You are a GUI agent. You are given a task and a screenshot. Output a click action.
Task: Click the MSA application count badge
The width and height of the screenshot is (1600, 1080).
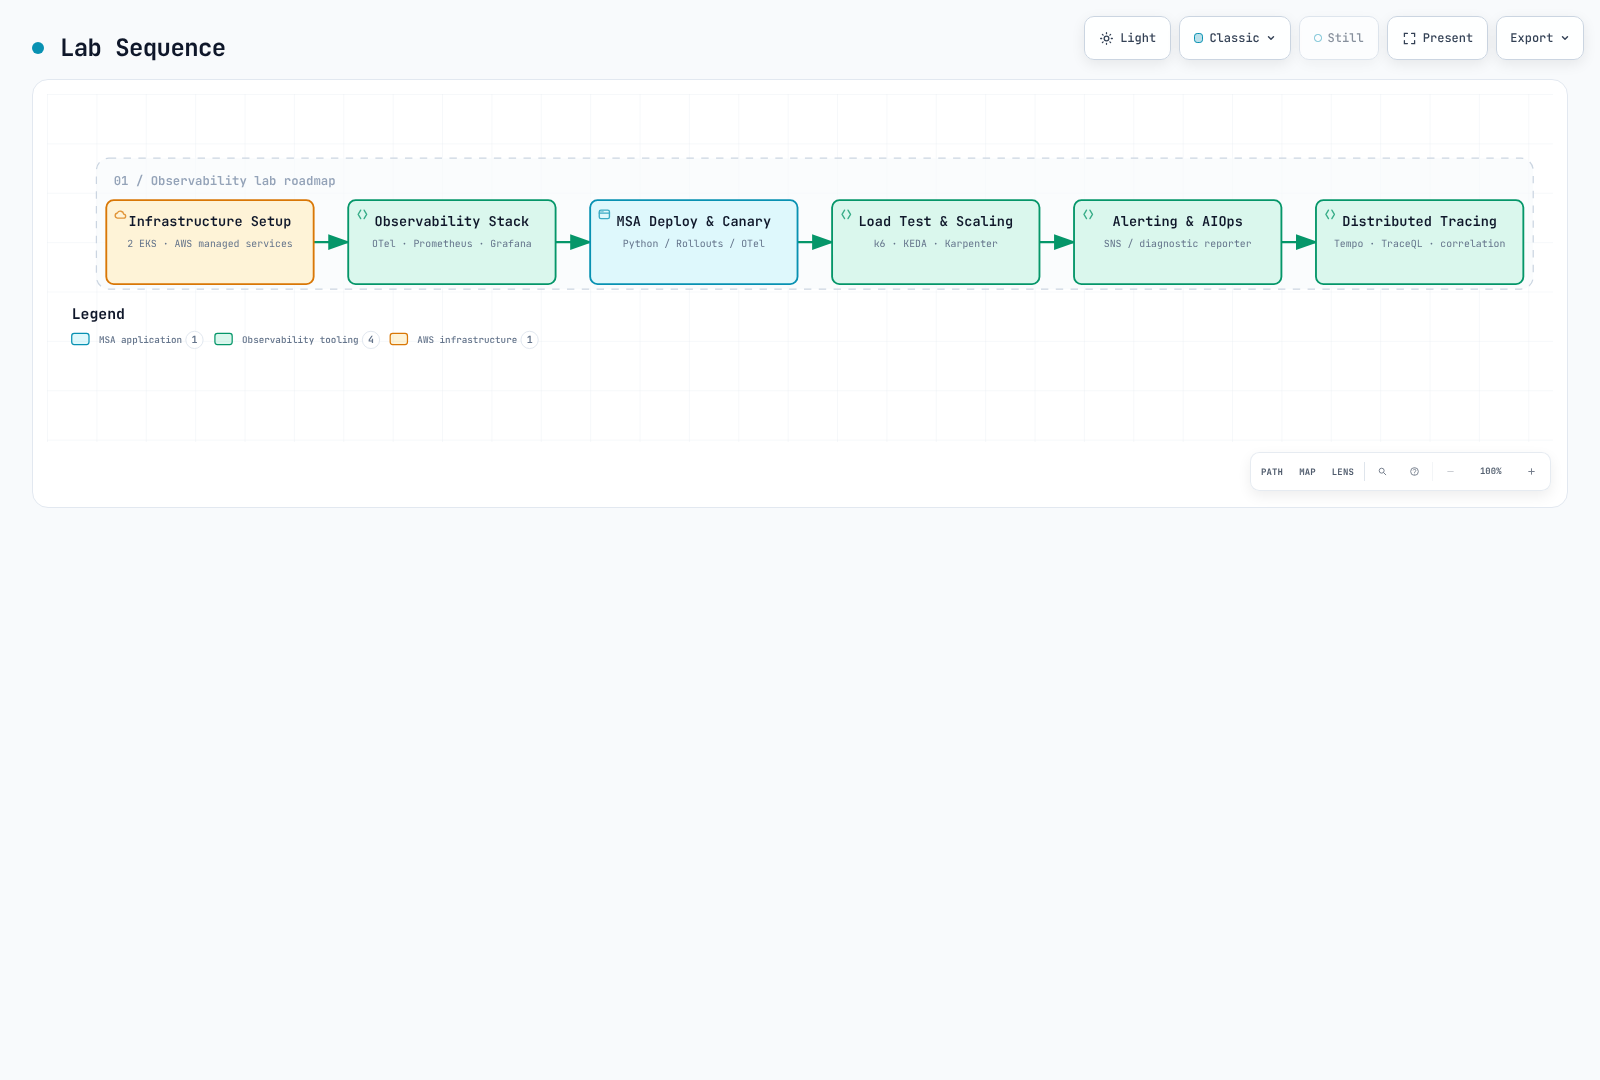[x=195, y=340]
